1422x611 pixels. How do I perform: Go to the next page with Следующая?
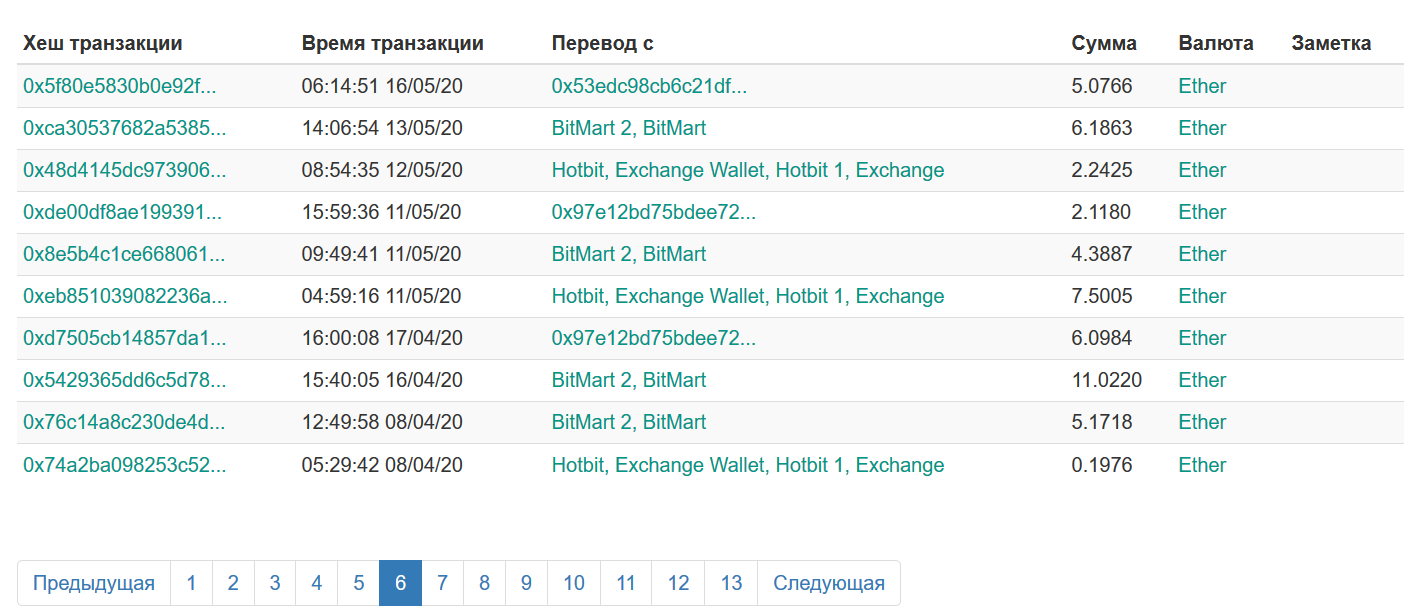(x=829, y=583)
